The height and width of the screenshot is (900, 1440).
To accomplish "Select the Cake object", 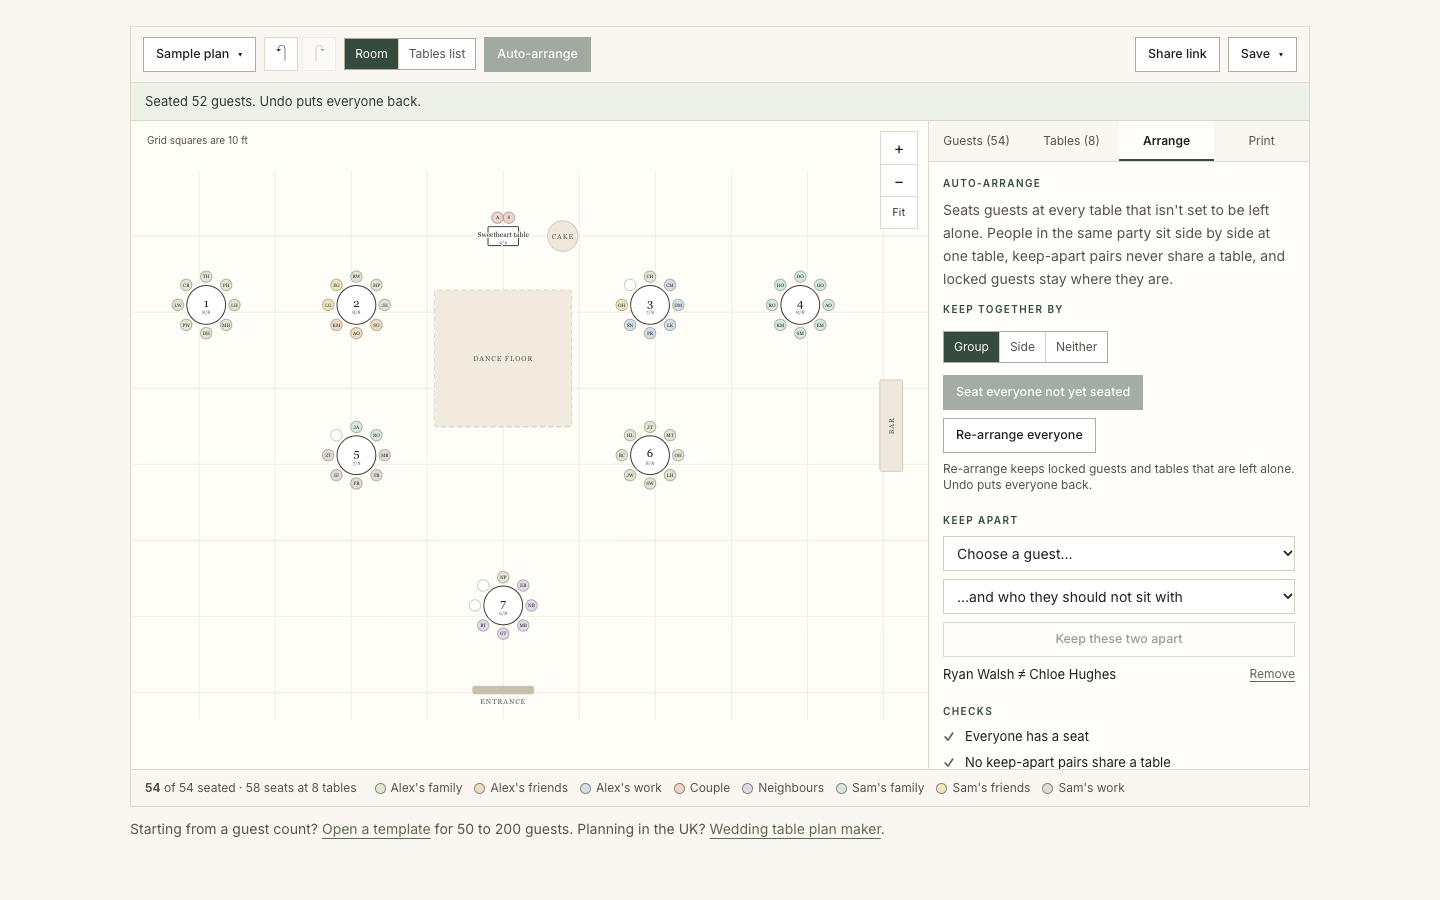I will [563, 236].
